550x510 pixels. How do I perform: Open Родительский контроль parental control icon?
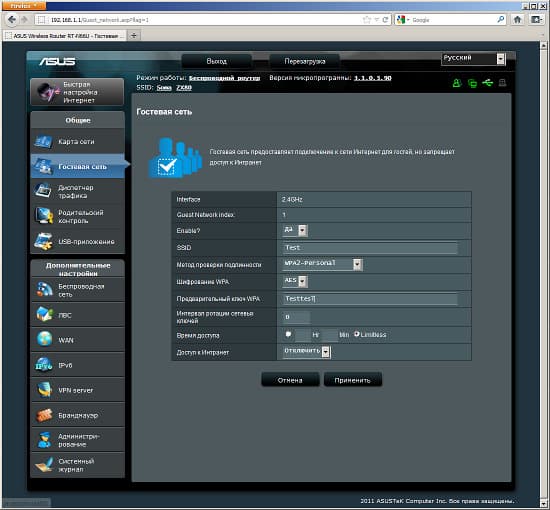[x=43, y=216]
